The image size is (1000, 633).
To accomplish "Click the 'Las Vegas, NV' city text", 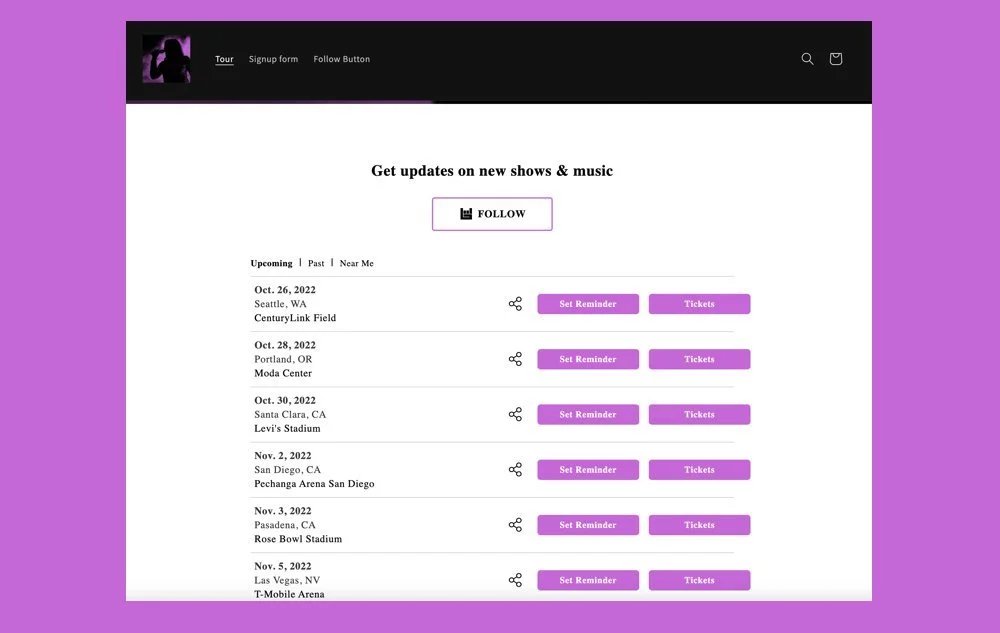I will coord(287,580).
